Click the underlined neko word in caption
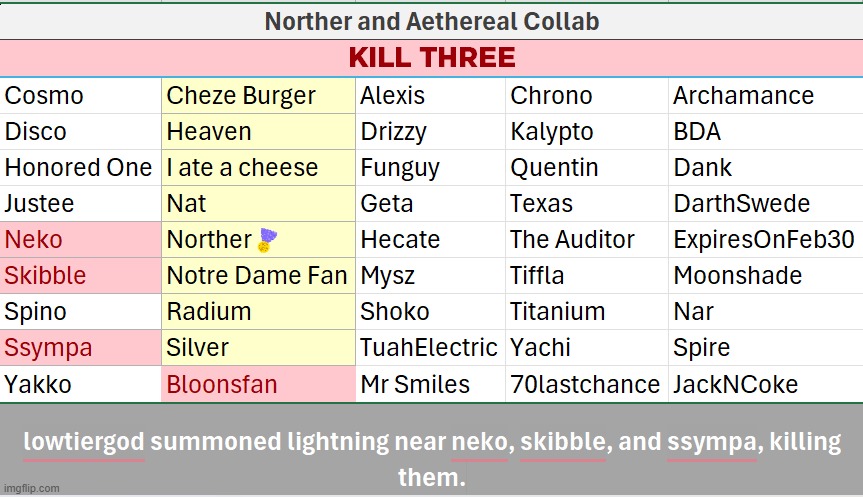Viewport: 863px width, 497px height. click(x=479, y=442)
